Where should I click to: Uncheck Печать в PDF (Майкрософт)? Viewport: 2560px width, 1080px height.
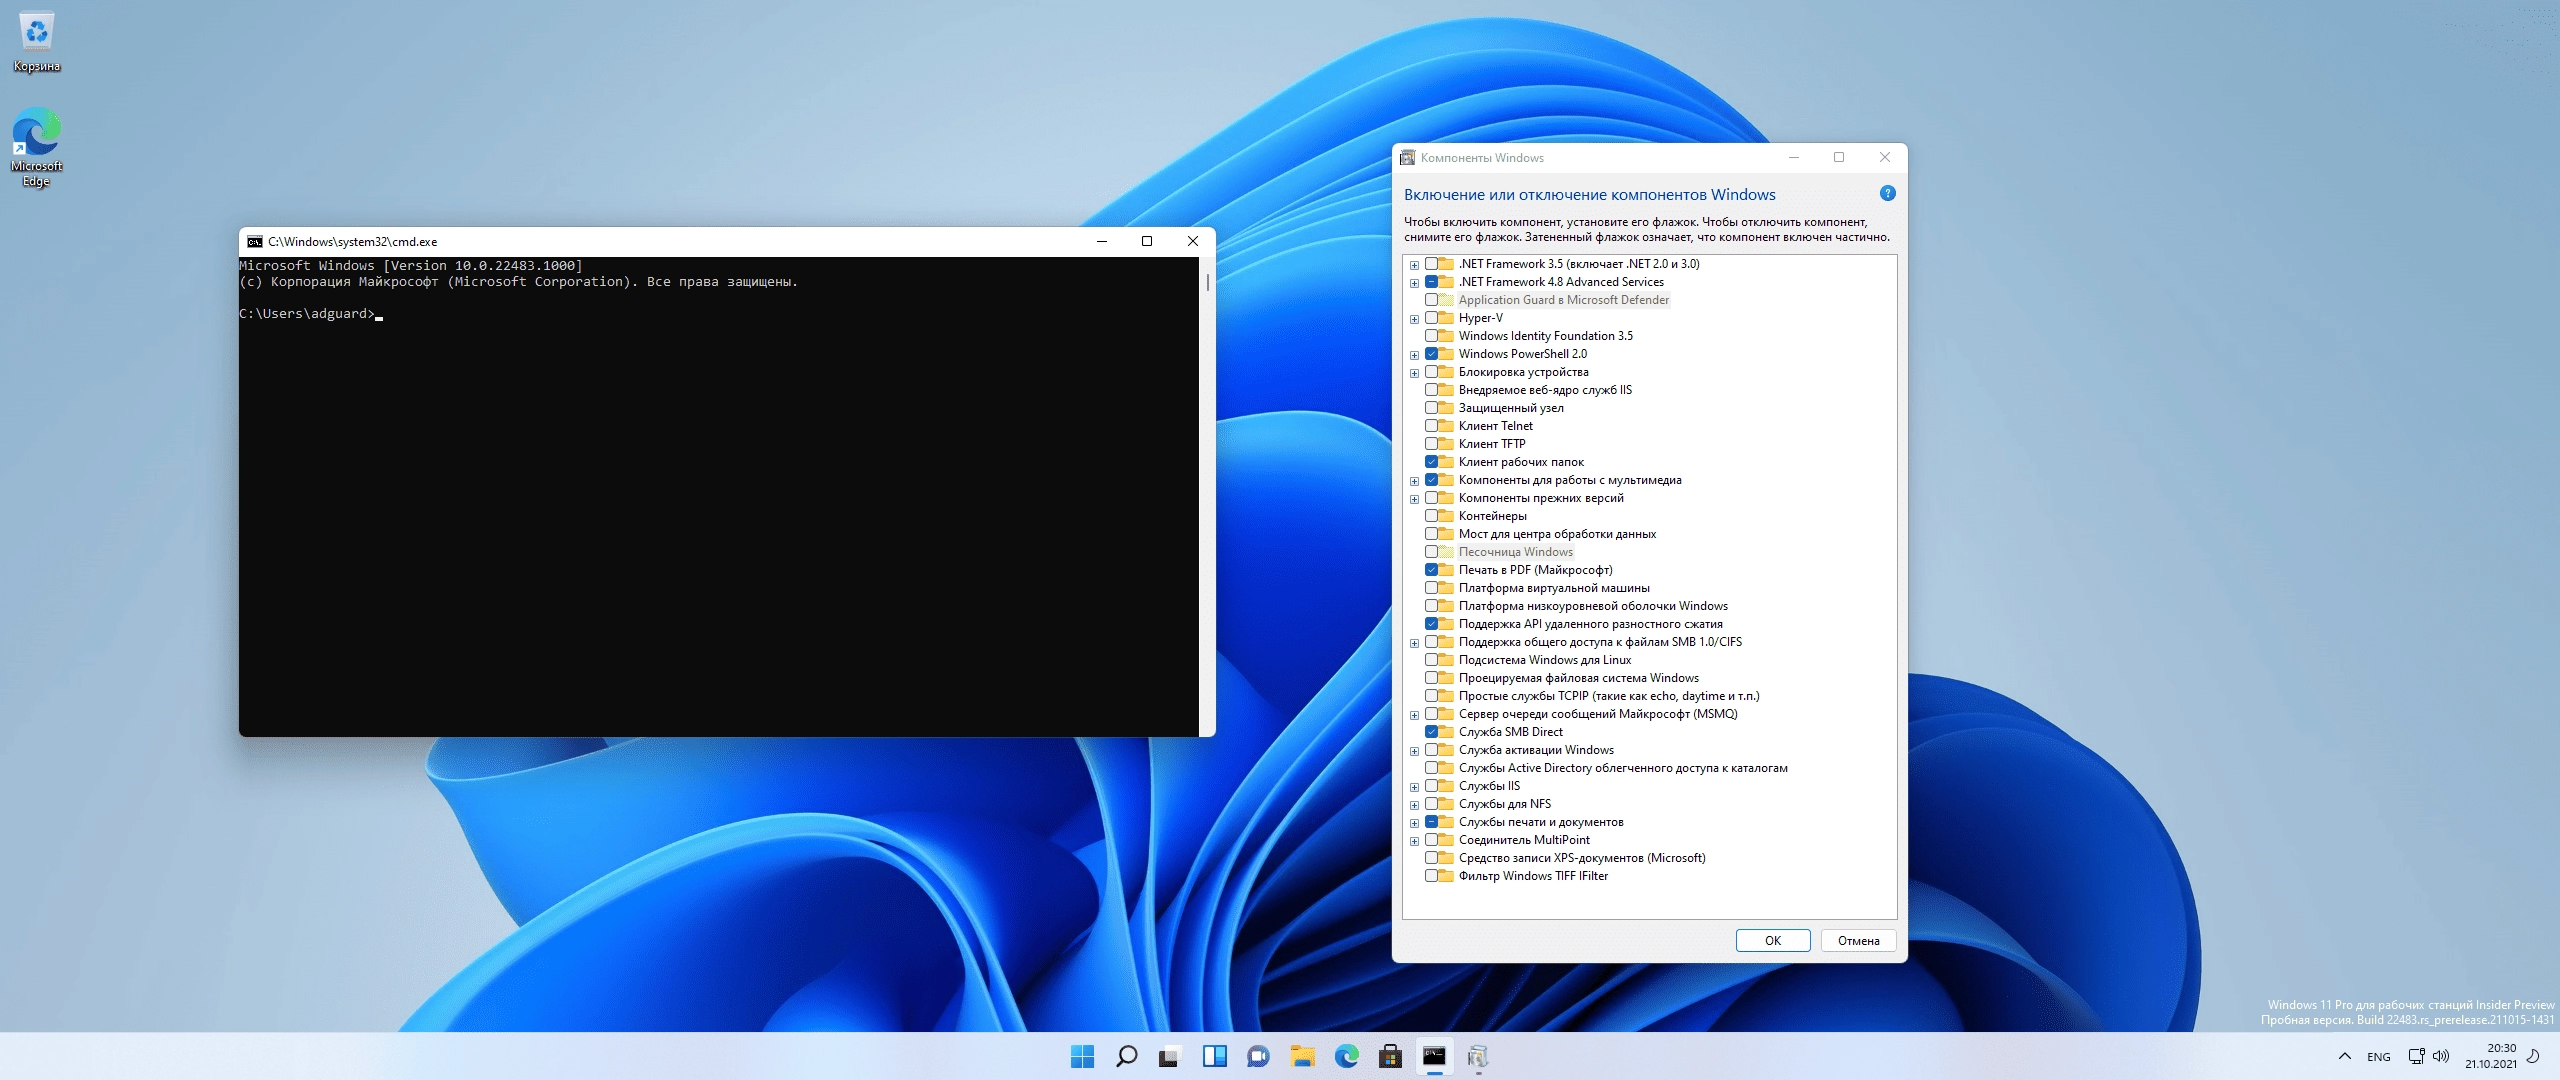click(x=1431, y=570)
